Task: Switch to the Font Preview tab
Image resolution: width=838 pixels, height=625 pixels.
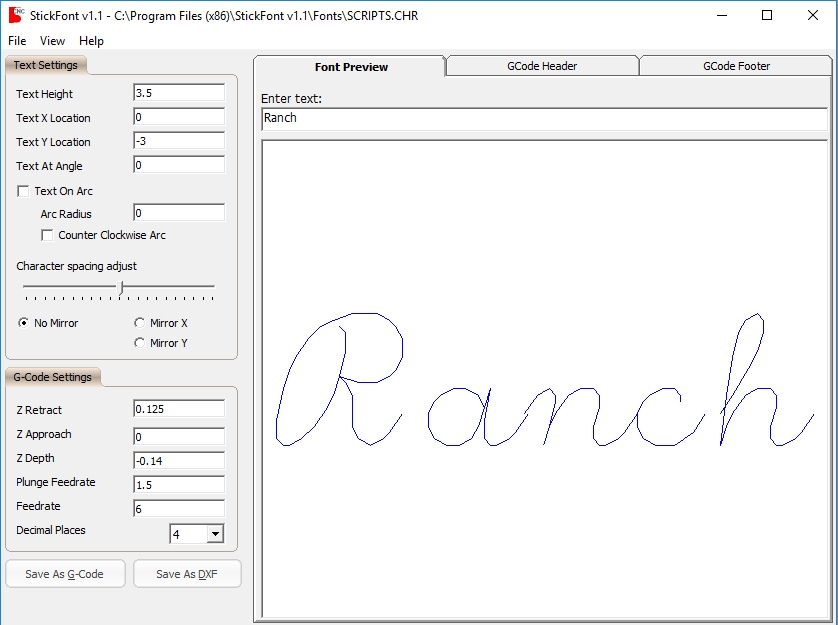Action: (x=351, y=66)
